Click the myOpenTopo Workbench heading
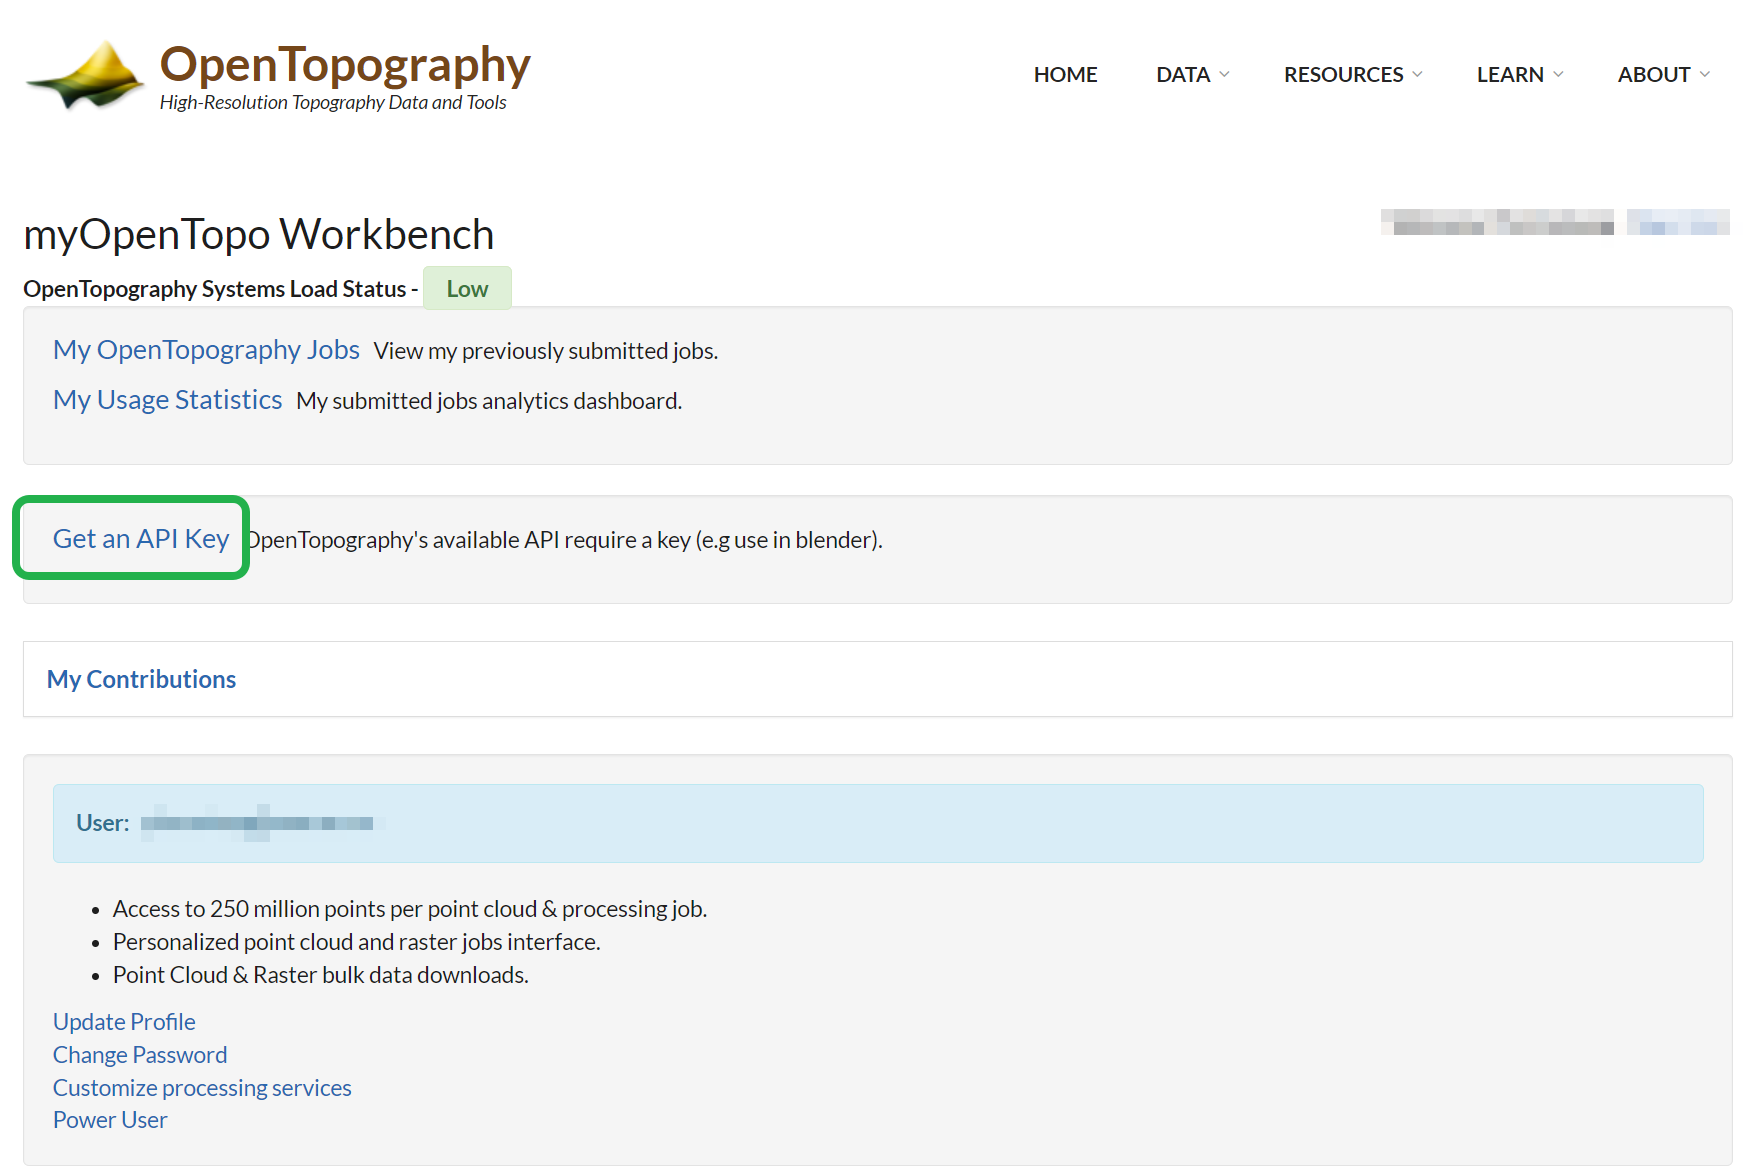The height and width of the screenshot is (1173, 1755). (258, 234)
